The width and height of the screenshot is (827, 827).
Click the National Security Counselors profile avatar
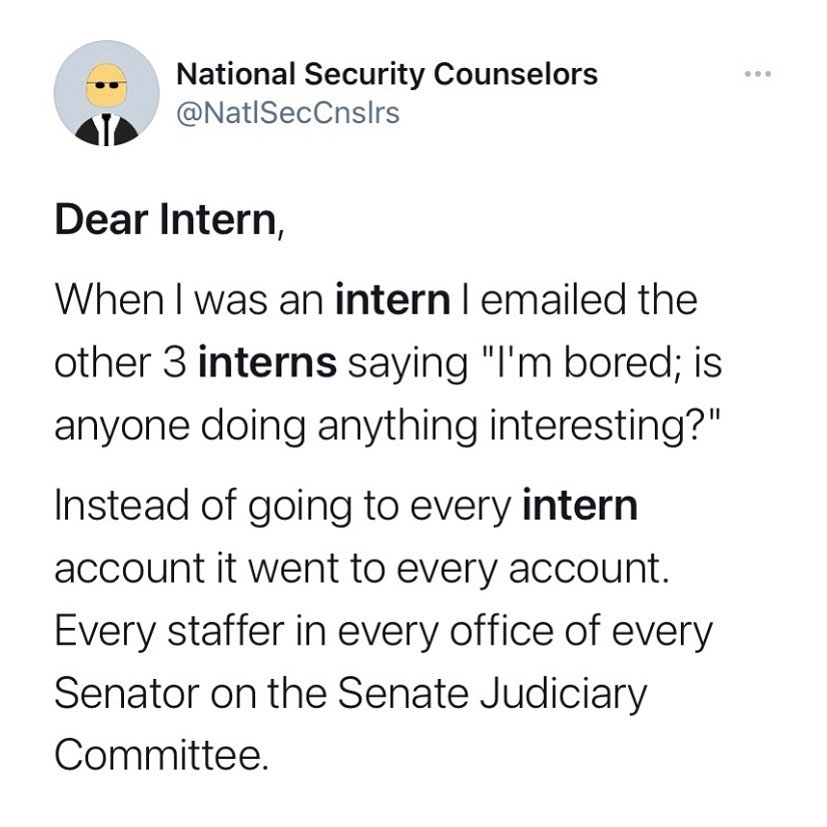[x=107, y=93]
